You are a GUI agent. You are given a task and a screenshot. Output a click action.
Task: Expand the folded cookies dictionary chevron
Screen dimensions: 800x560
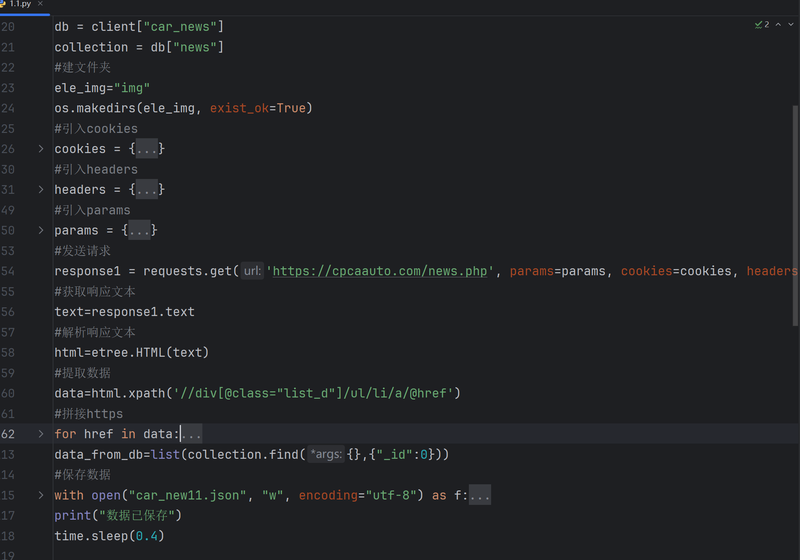pos(41,149)
